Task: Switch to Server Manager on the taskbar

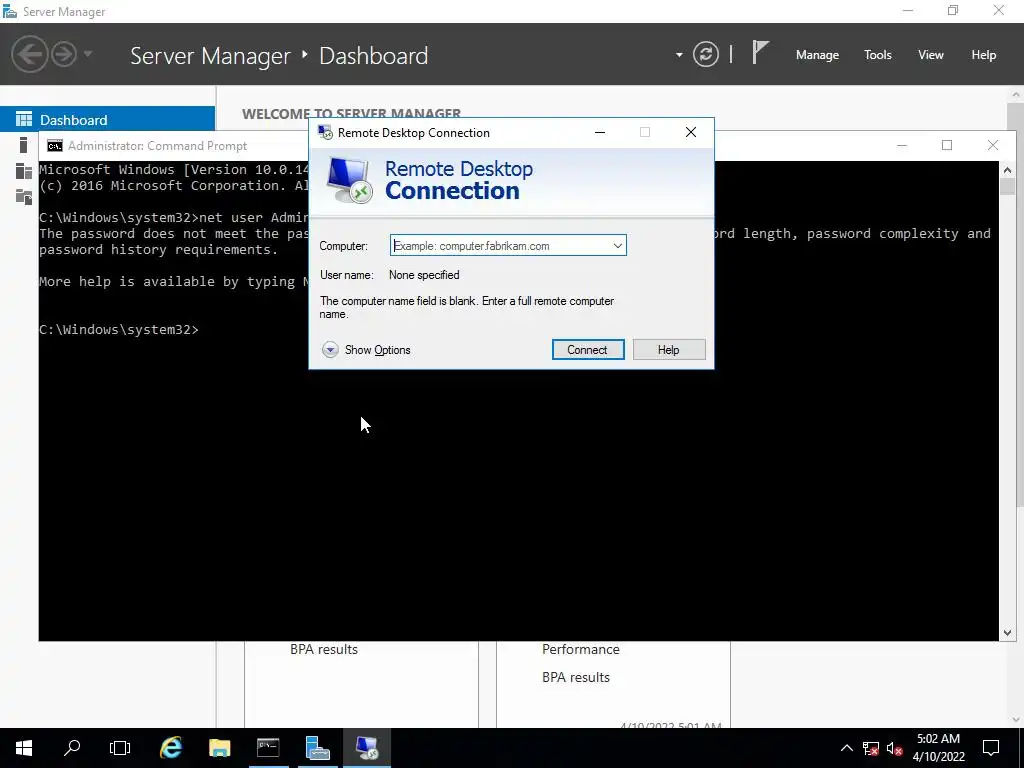Action: click(317, 748)
